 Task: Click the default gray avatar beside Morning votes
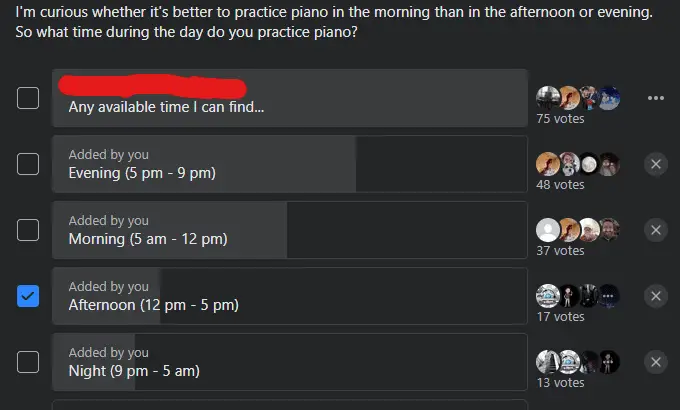pyautogui.click(x=548, y=230)
